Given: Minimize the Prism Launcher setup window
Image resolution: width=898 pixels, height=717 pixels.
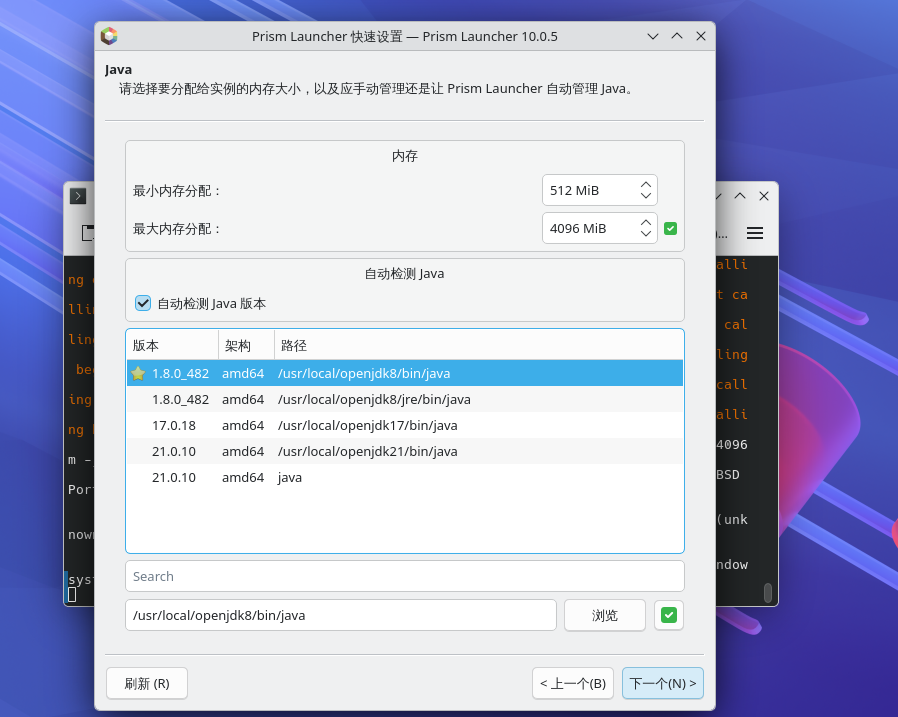Looking at the screenshot, I should [653, 36].
